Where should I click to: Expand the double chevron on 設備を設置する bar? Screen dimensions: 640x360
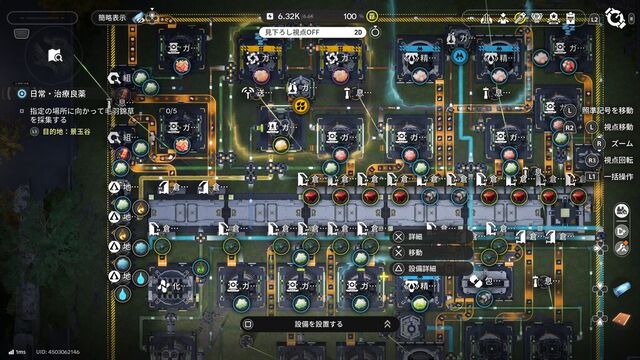click(x=387, y=324)
